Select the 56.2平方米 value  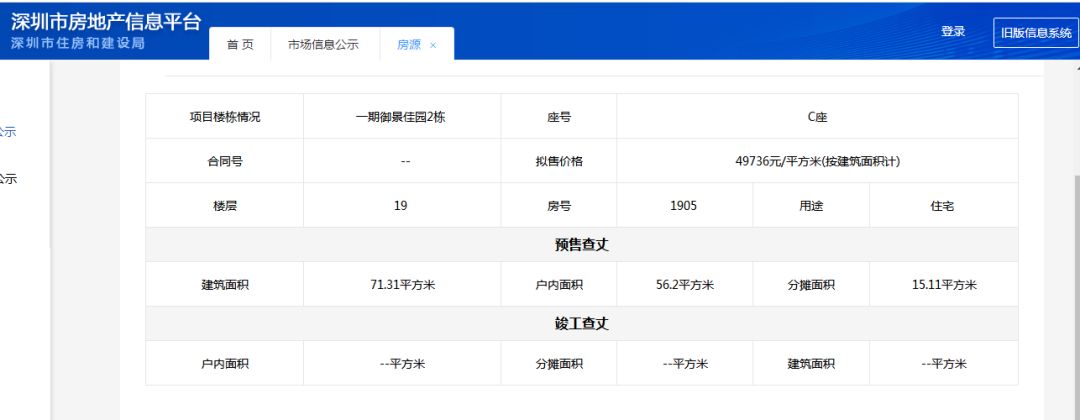coord(685,284)
